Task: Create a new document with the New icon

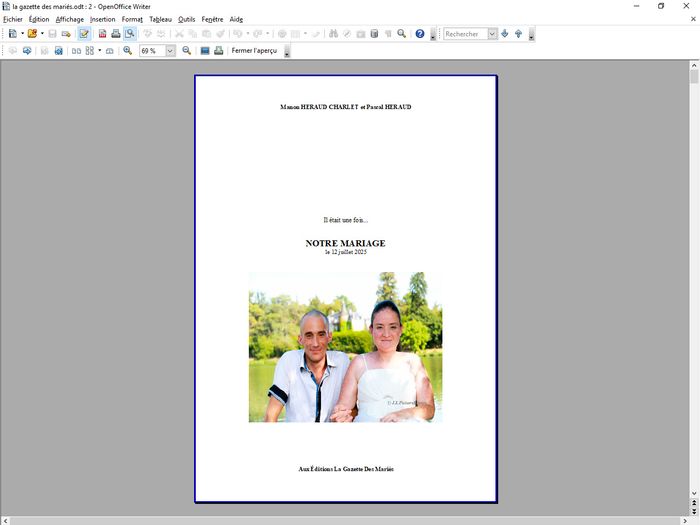Action: coord(13,33)
